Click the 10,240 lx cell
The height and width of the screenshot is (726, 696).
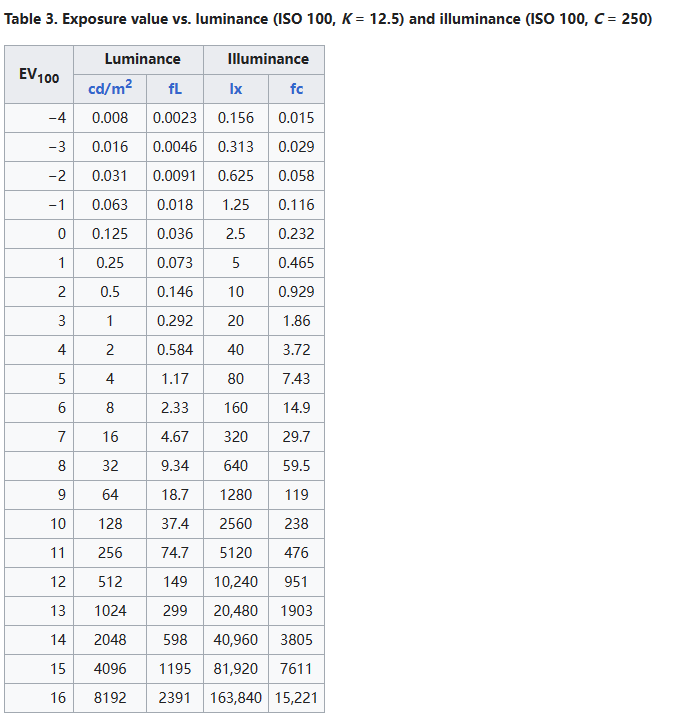click(236, 582)
